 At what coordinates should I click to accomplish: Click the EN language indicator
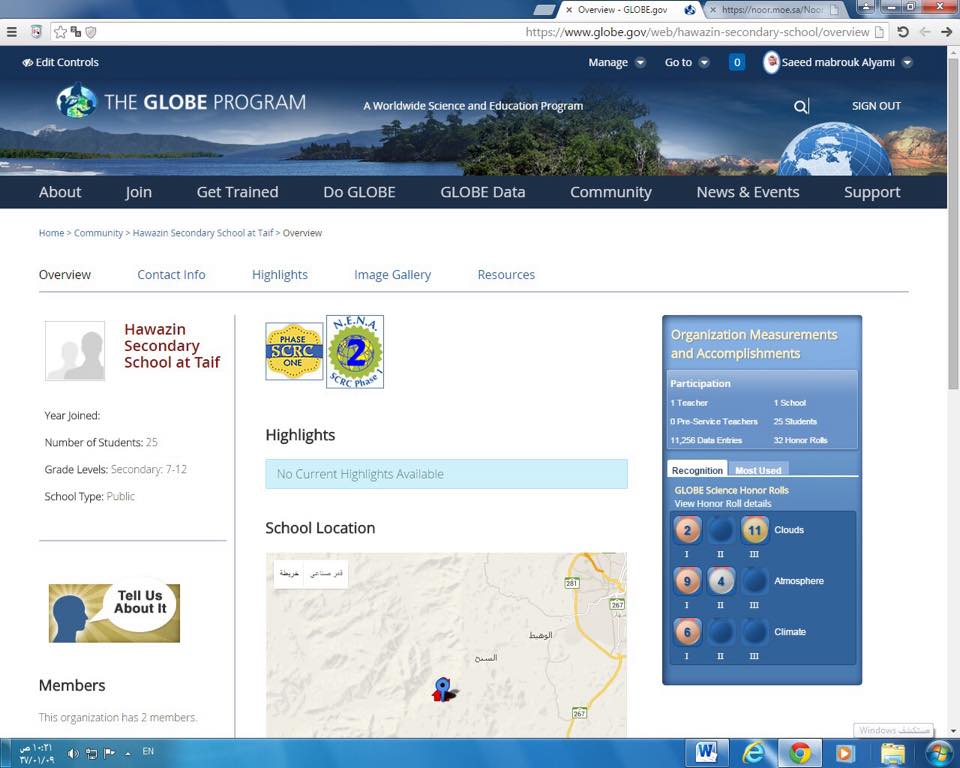pyautogui.click(x=148, y=751)
